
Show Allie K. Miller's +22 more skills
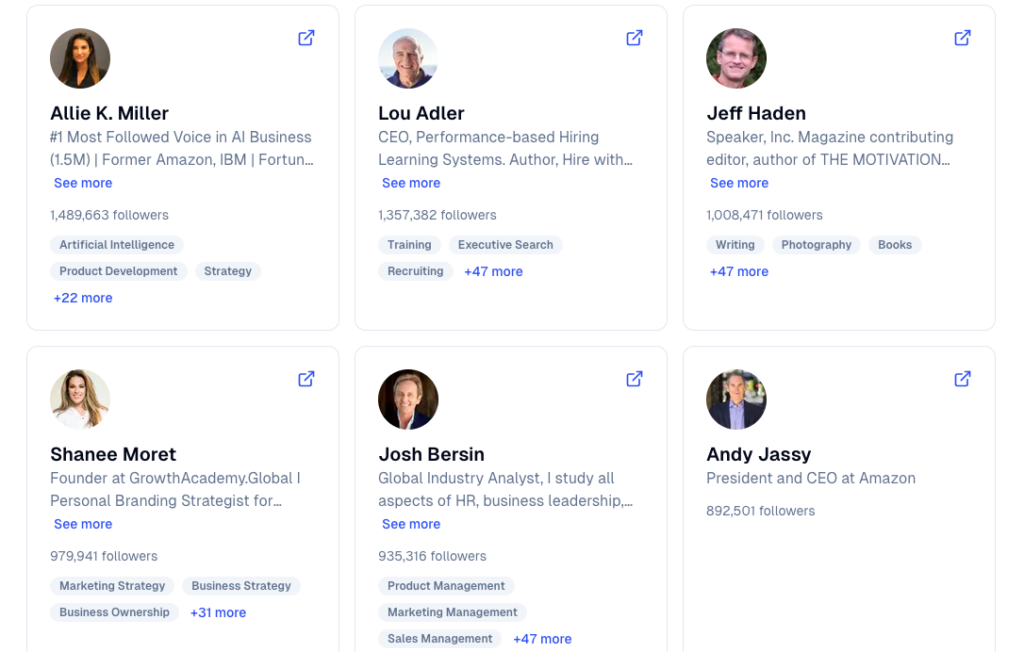[x=83, y=298]
